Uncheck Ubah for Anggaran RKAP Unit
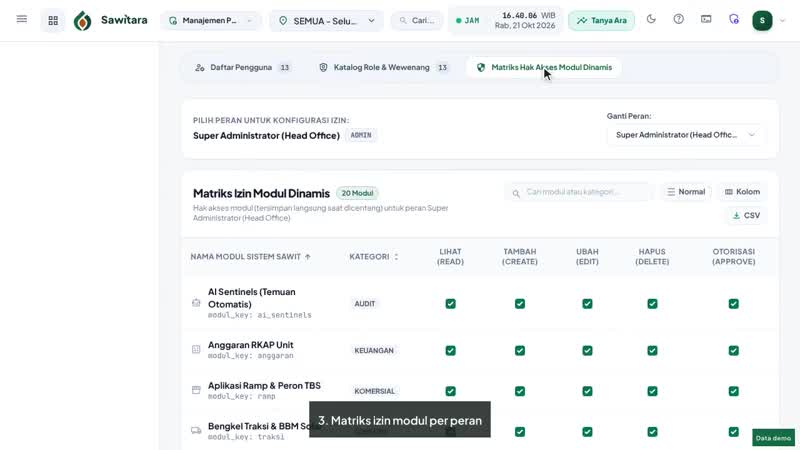 click(x=587, y=351)
